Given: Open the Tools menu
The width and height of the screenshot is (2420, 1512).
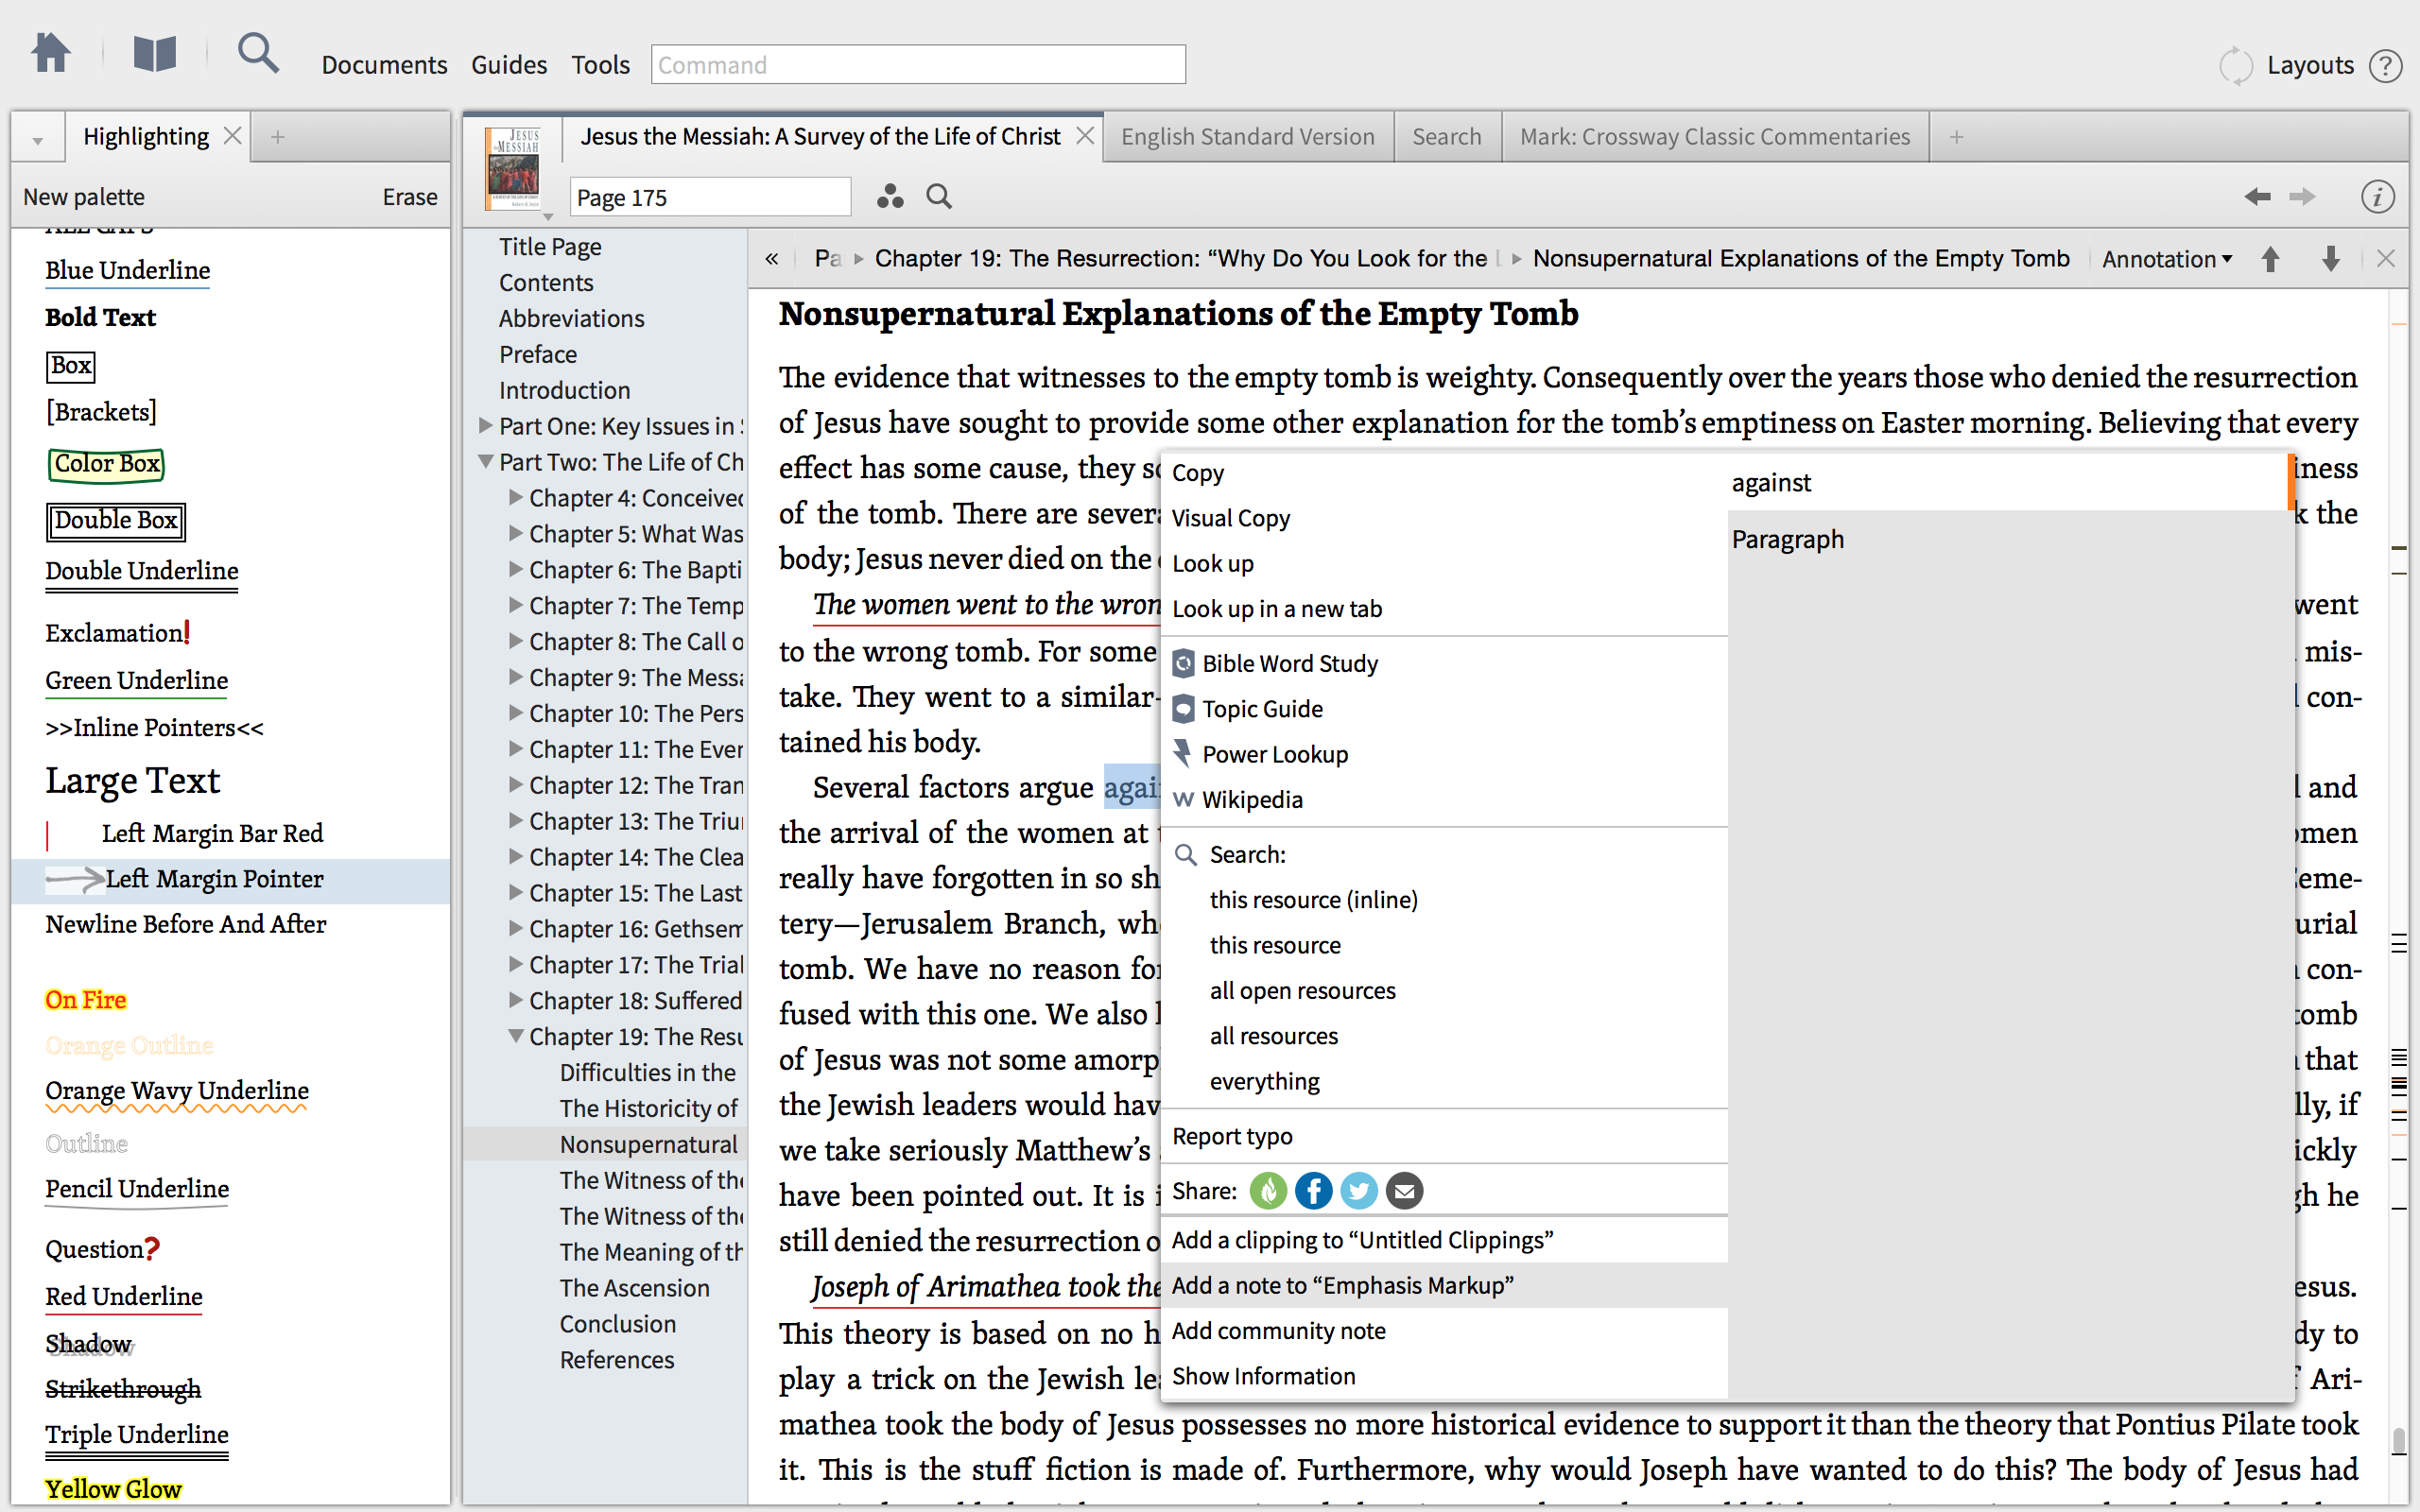Looking at the screenshot, I should pyautogui.click(x=600, y=65).
